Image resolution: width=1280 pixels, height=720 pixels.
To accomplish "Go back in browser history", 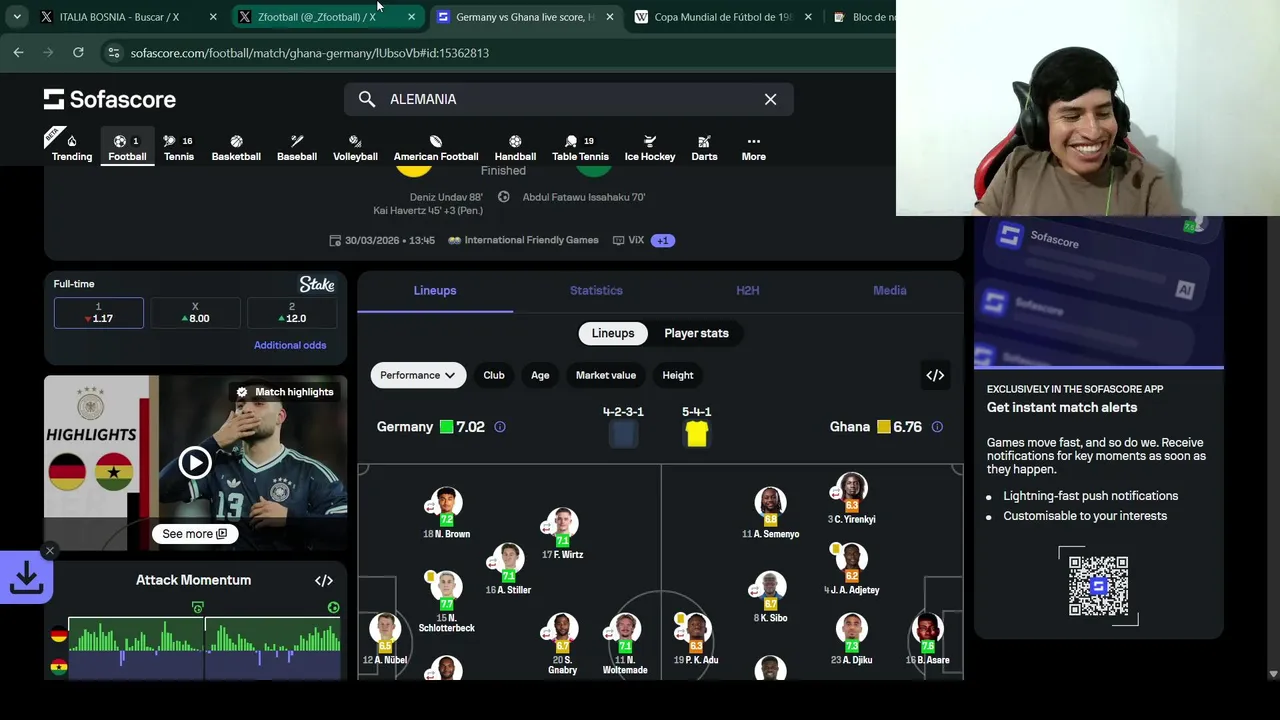I will [19, 53].
